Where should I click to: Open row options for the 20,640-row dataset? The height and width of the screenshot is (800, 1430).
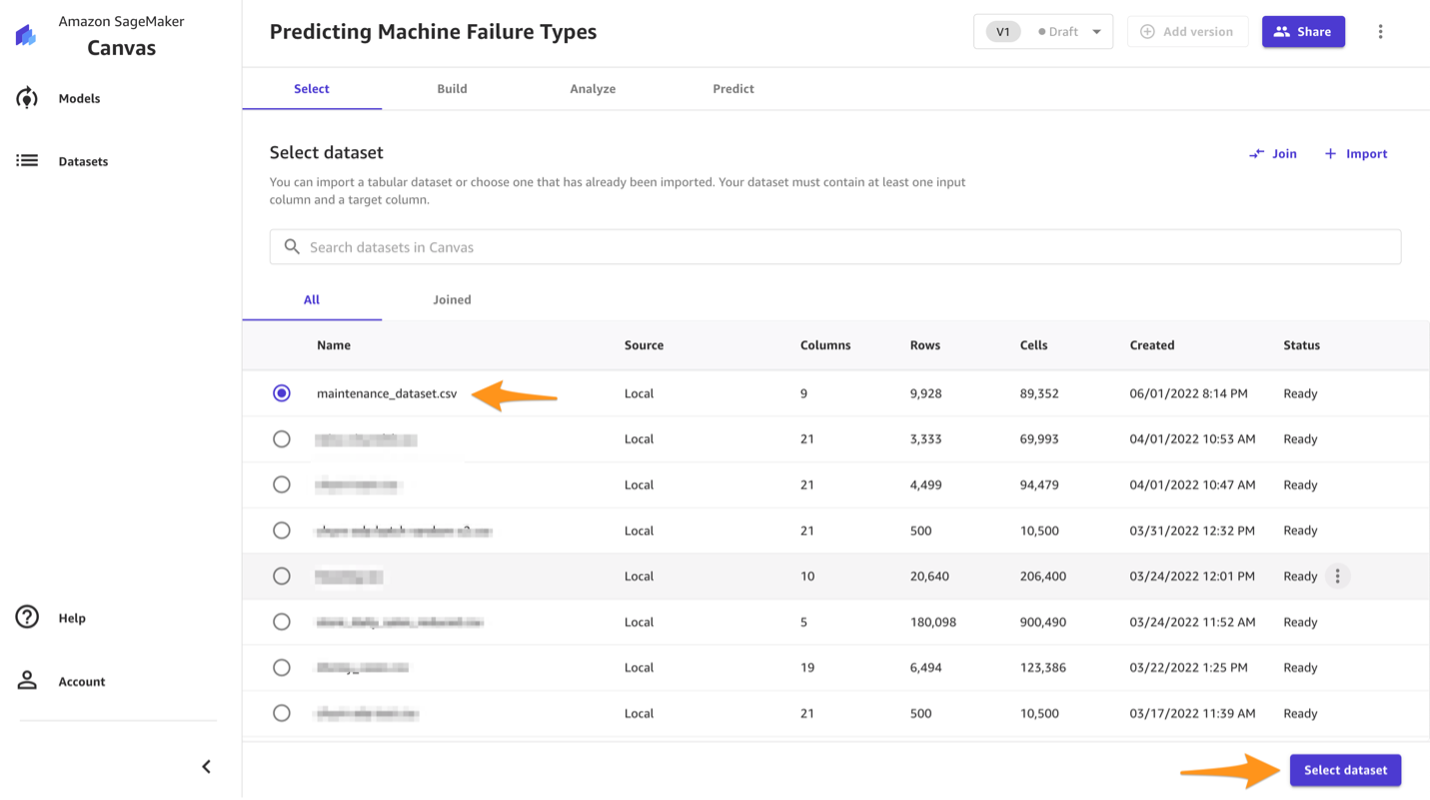coord(1337,576)
